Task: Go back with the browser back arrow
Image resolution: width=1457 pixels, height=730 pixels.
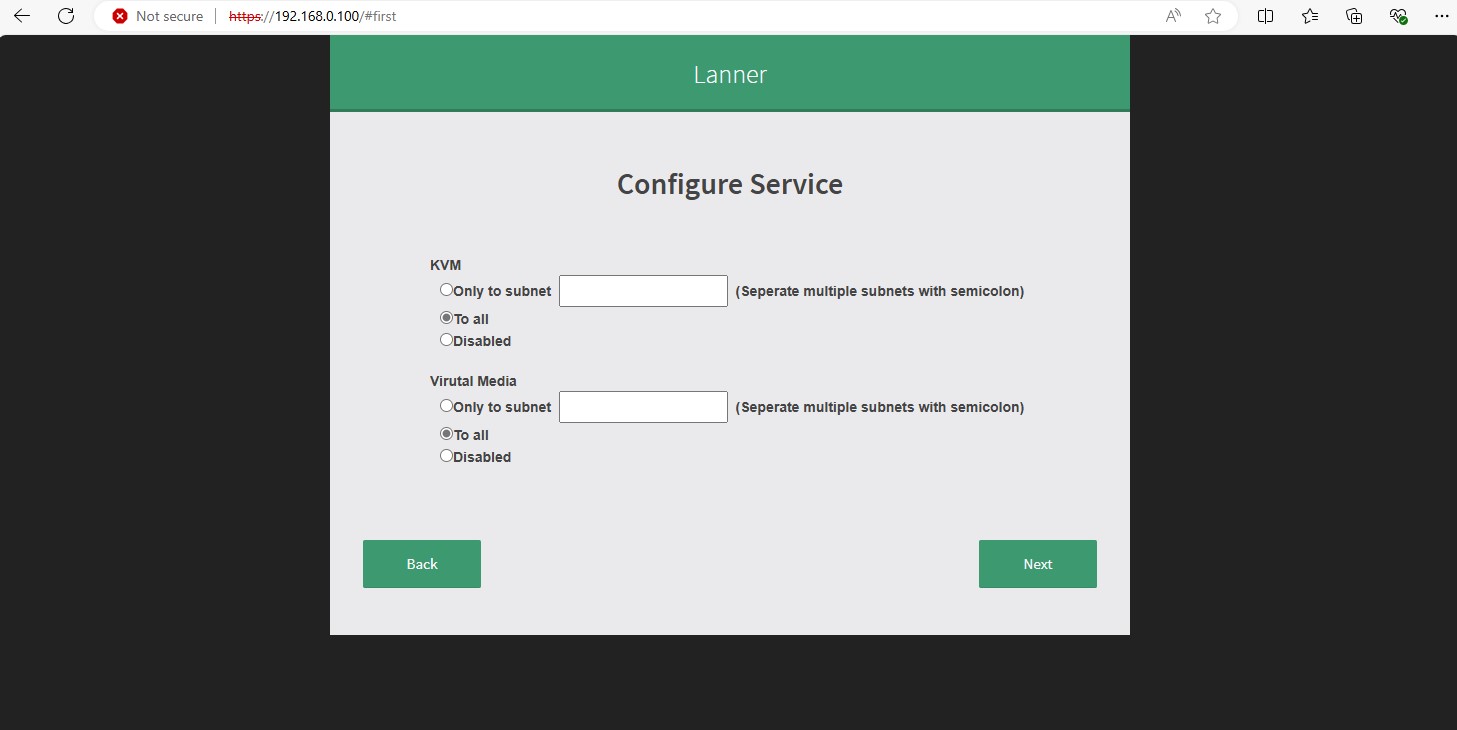Action: pos(22,16)
